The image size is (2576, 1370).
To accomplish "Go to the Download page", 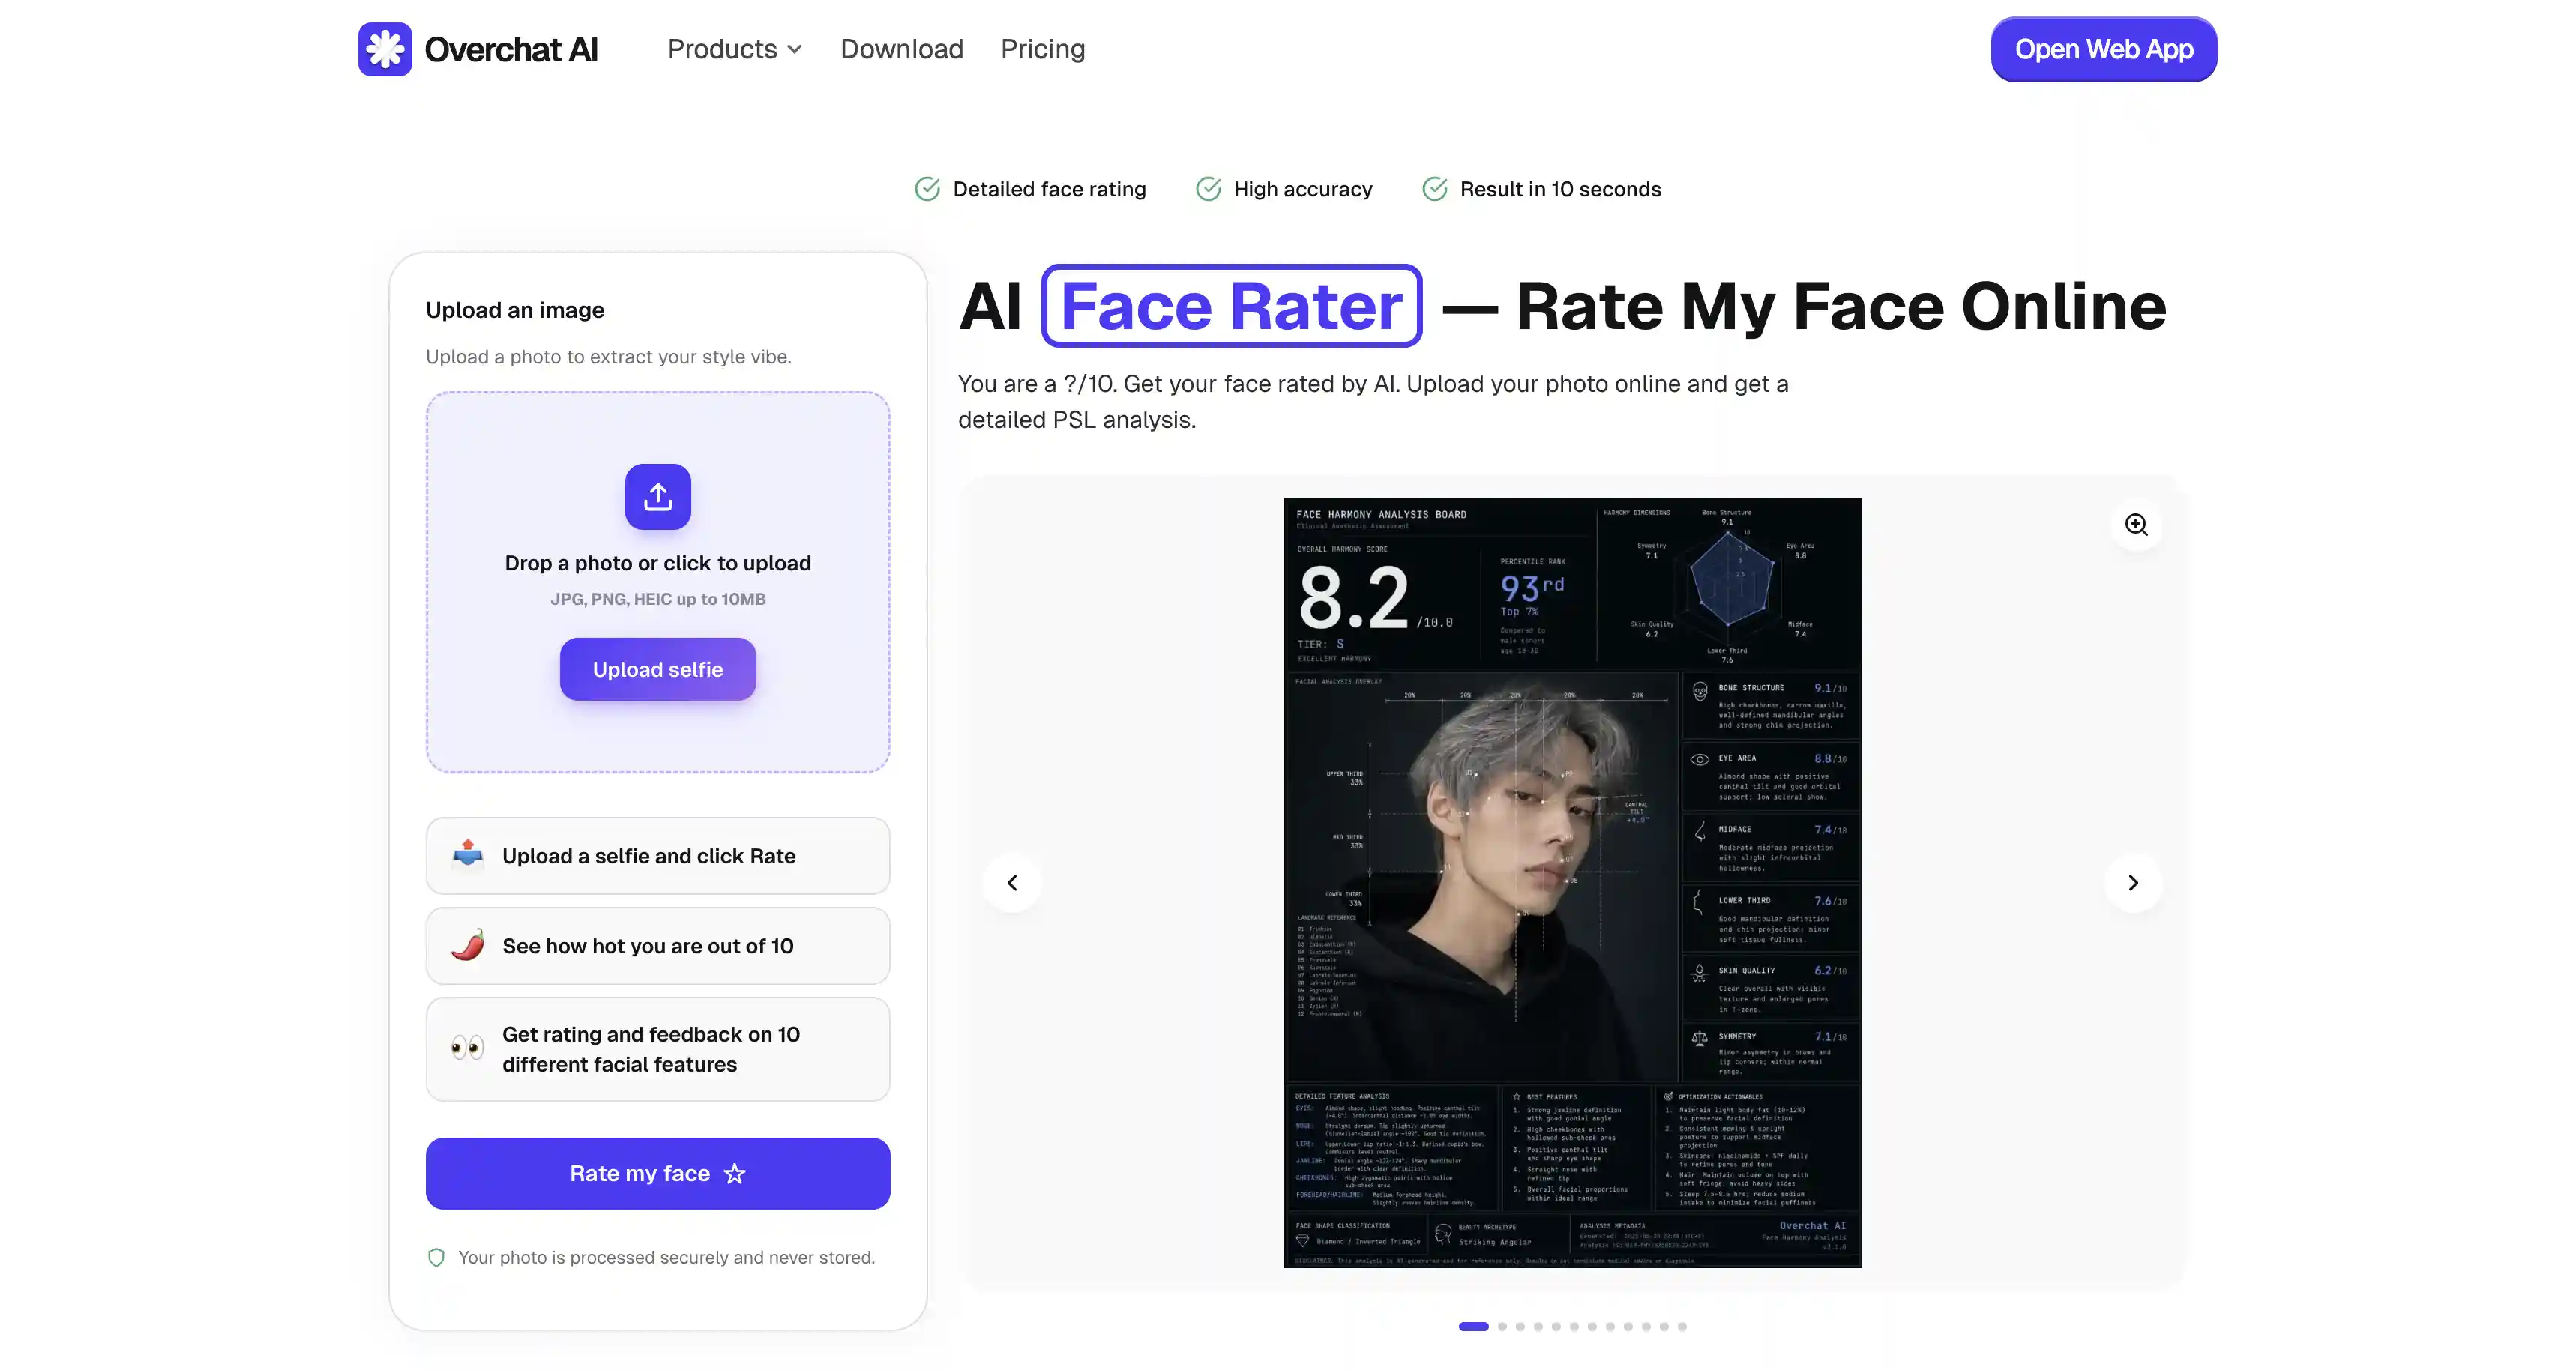I will (x=901, y=49).
